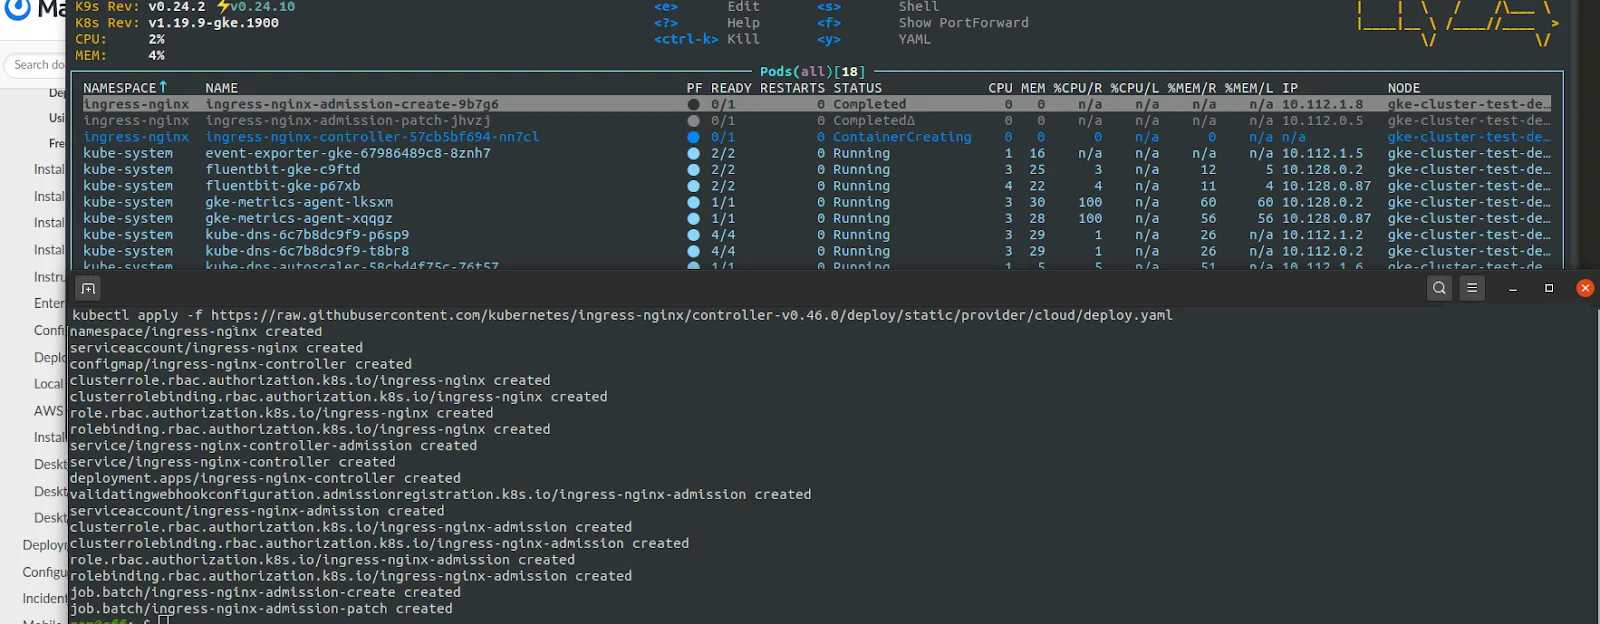Open the Local link in browser sidebar

point(49,384)
